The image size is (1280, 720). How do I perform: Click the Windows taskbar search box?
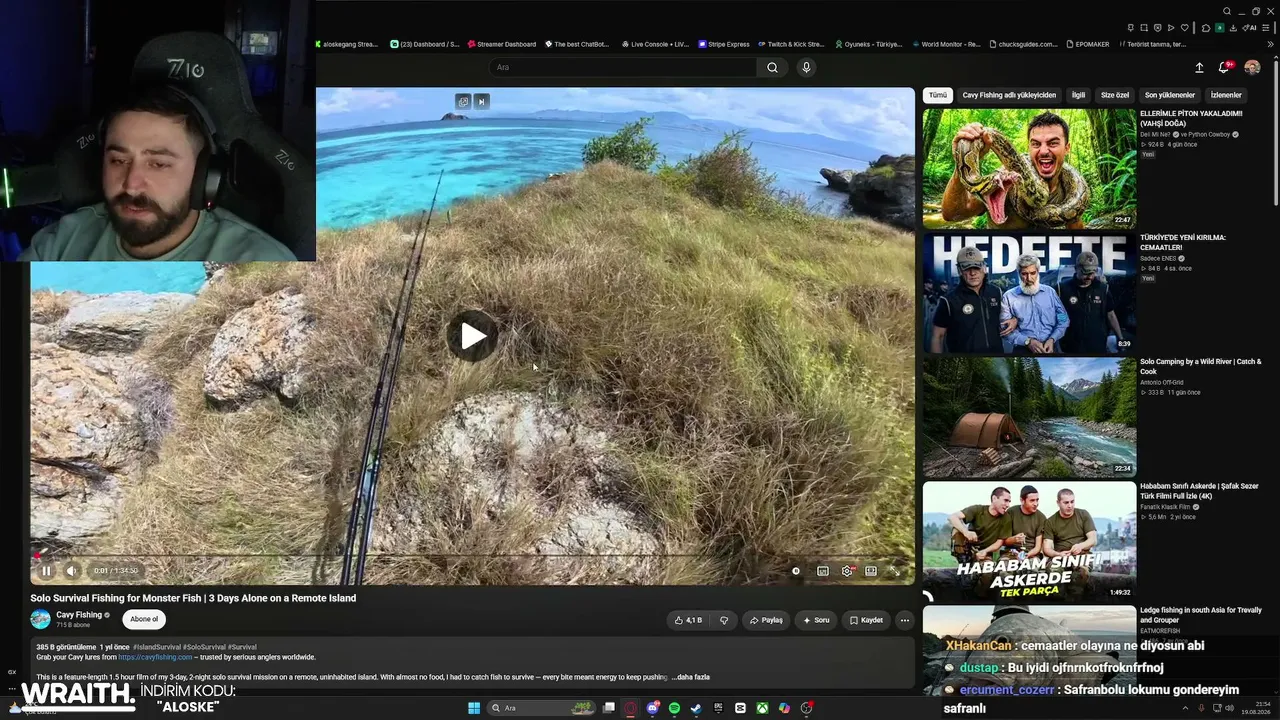(540, 708)
